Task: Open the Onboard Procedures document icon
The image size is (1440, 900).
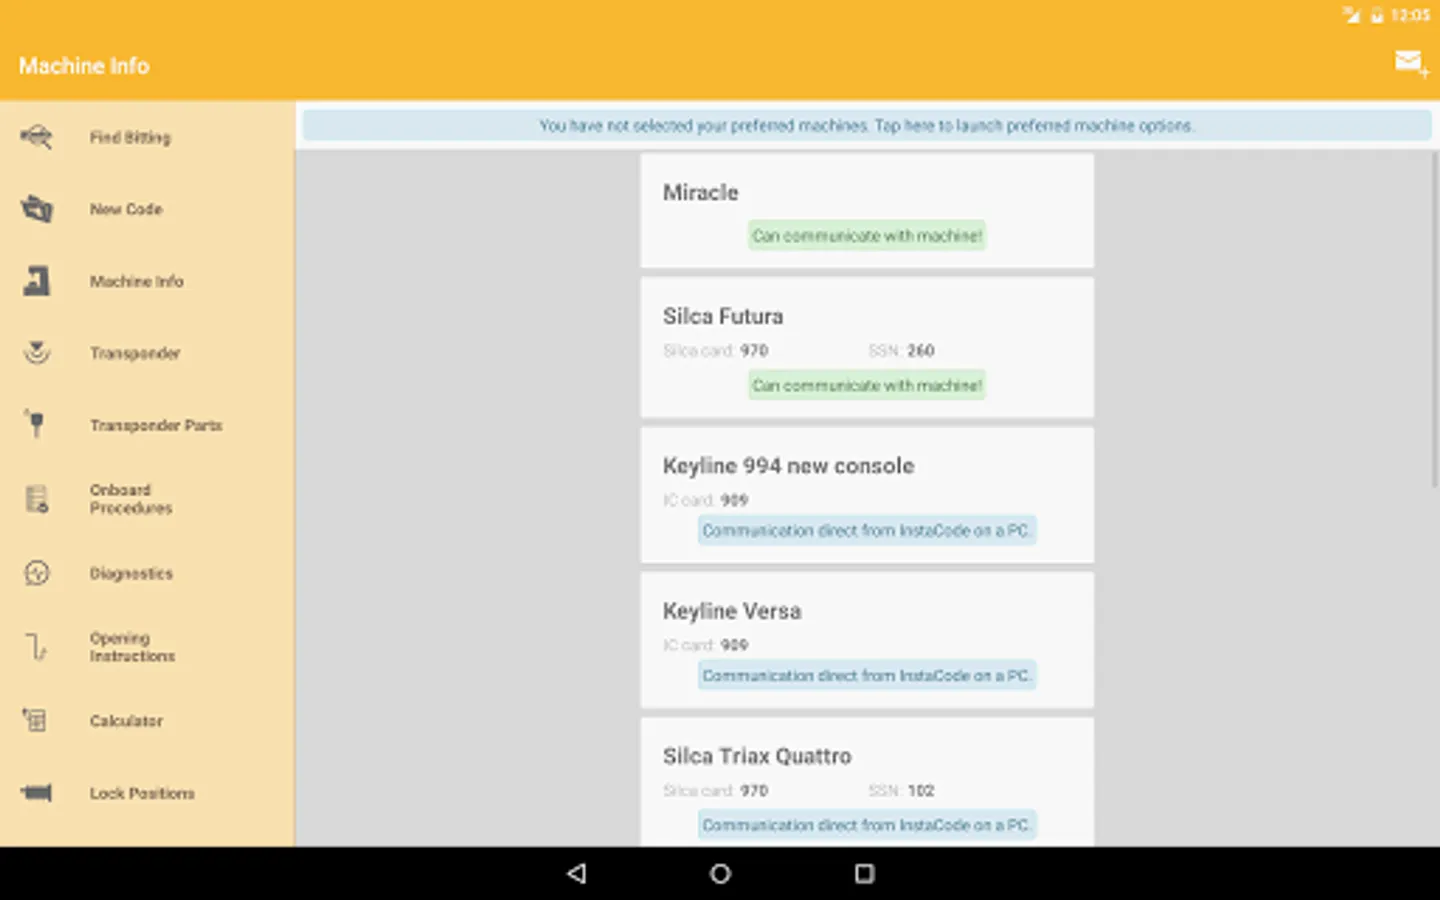Action: (x=36, y=498)
